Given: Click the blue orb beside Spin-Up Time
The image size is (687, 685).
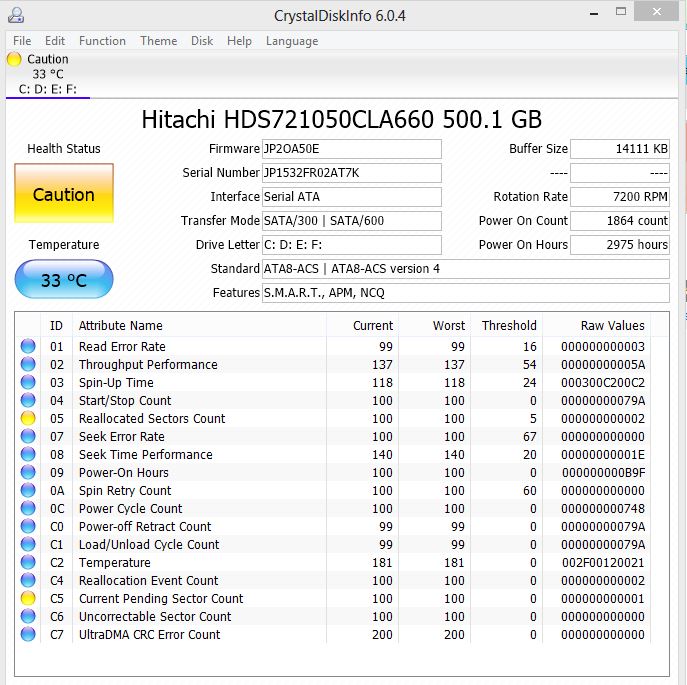Looking at the screenshot, I should 27,383.
